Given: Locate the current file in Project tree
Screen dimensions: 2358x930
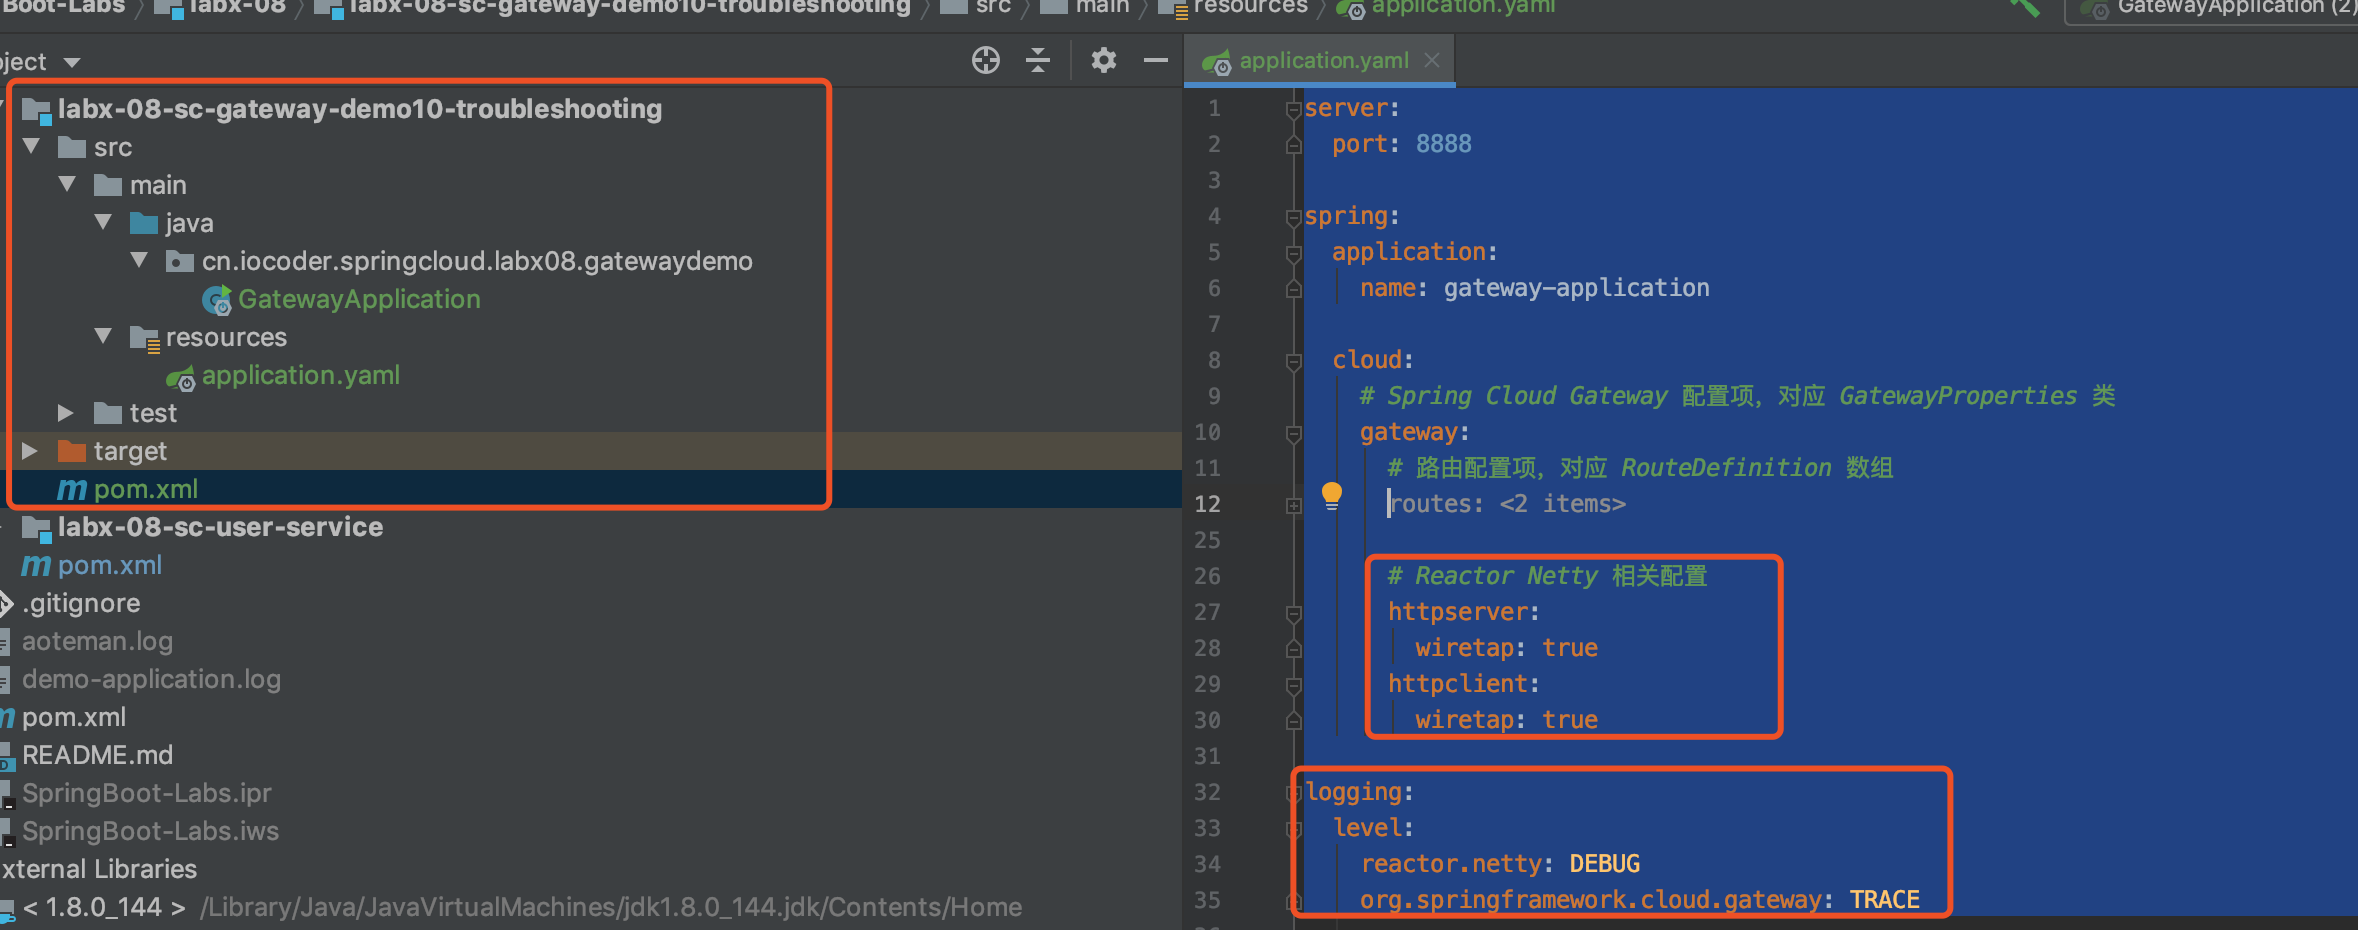Looking at the screenshot, I should click(x=985, y=61).
